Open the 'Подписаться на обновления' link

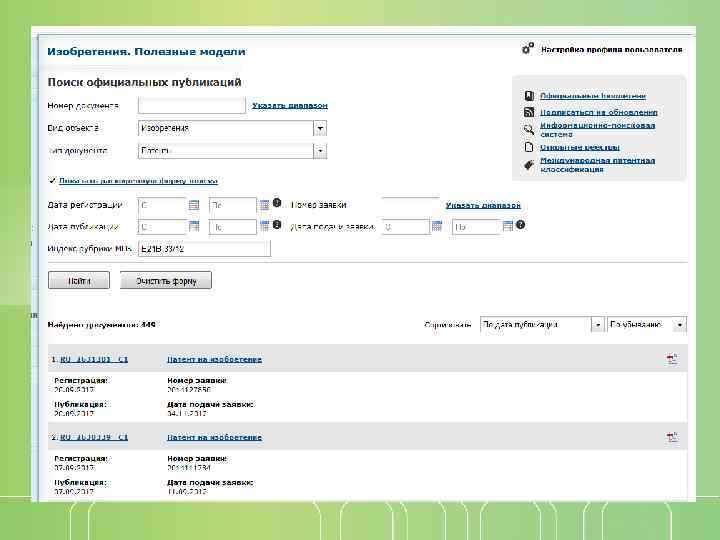(x=599, y=112)
